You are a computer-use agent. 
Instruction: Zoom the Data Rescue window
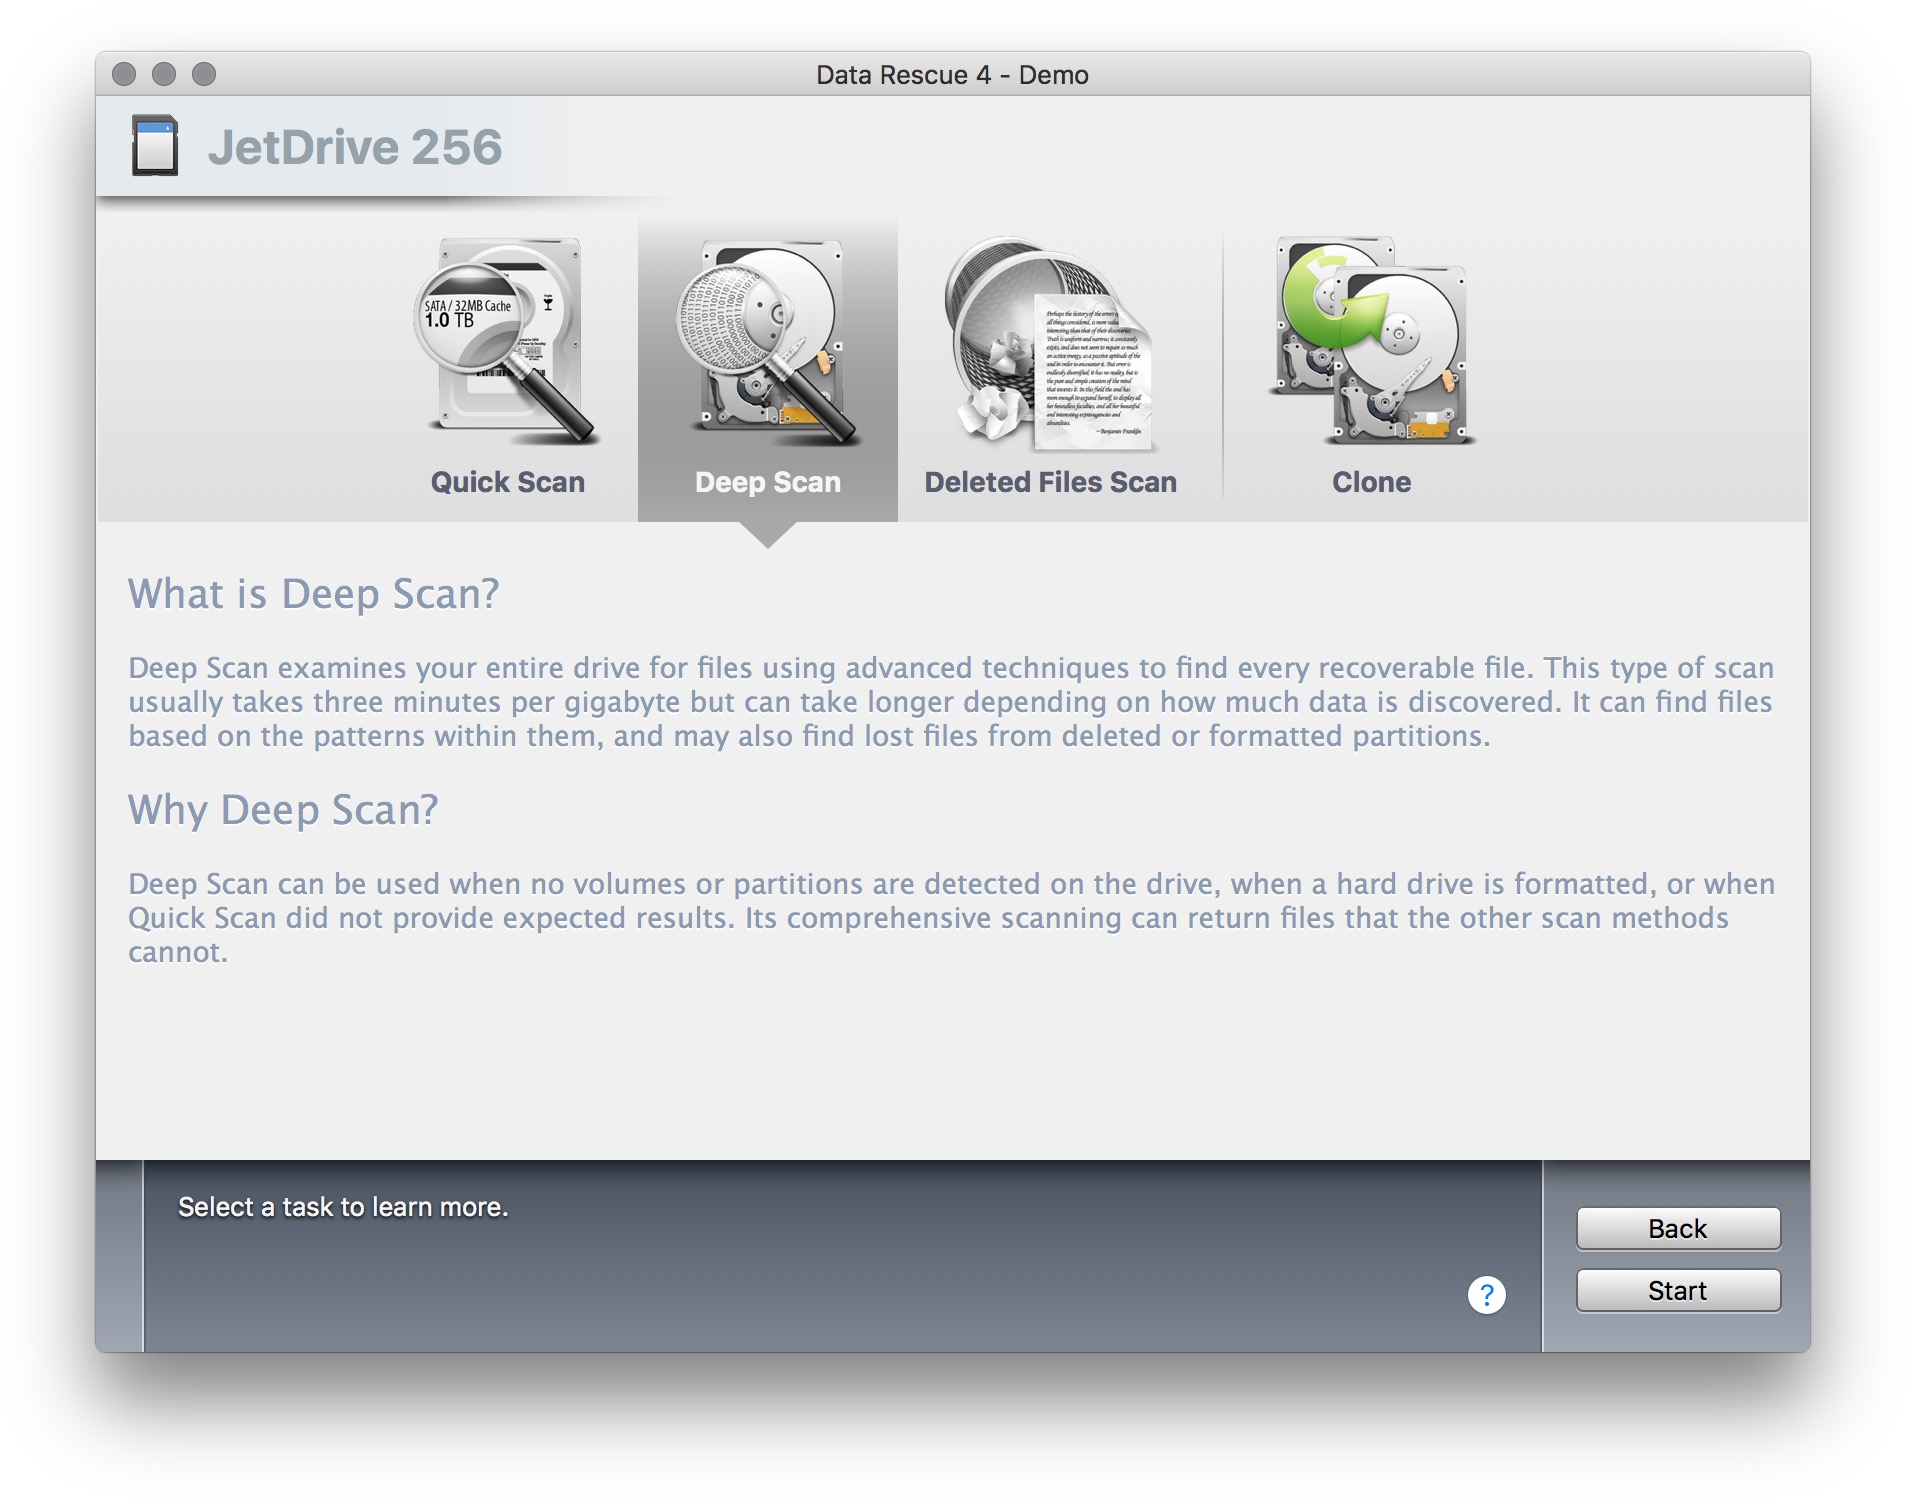point(204,74)
